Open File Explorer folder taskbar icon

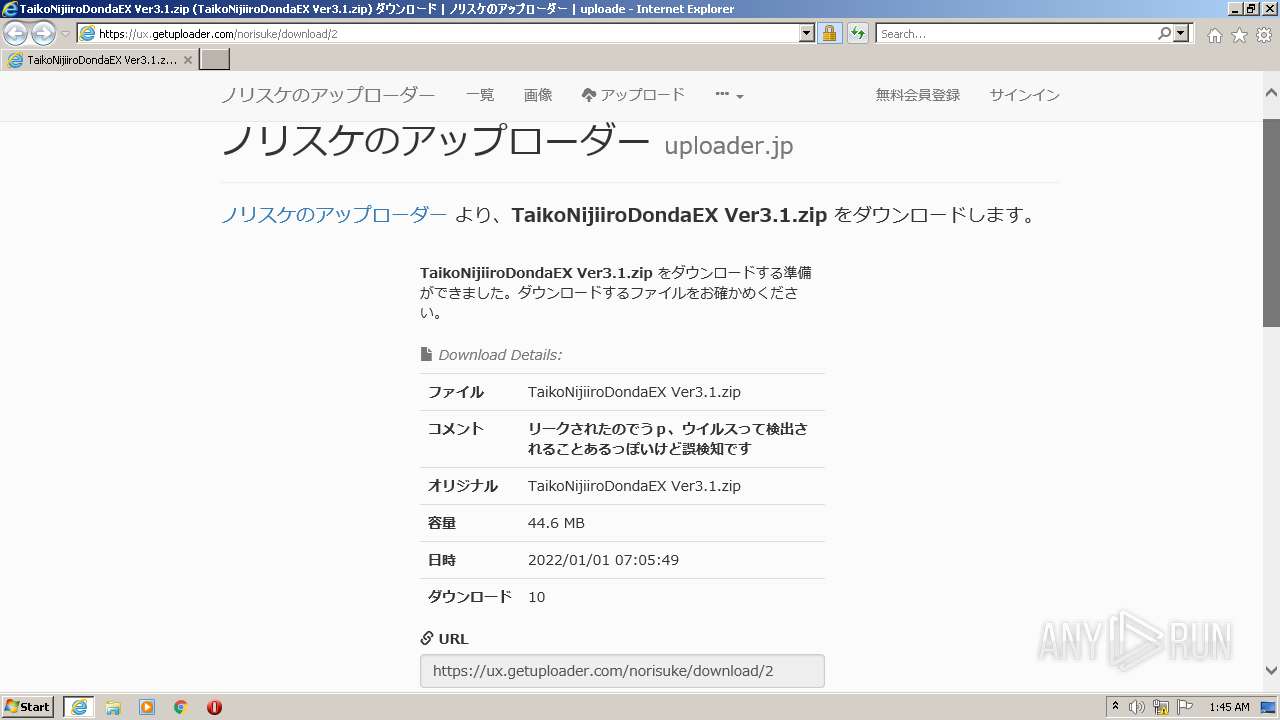coord(113,707)
